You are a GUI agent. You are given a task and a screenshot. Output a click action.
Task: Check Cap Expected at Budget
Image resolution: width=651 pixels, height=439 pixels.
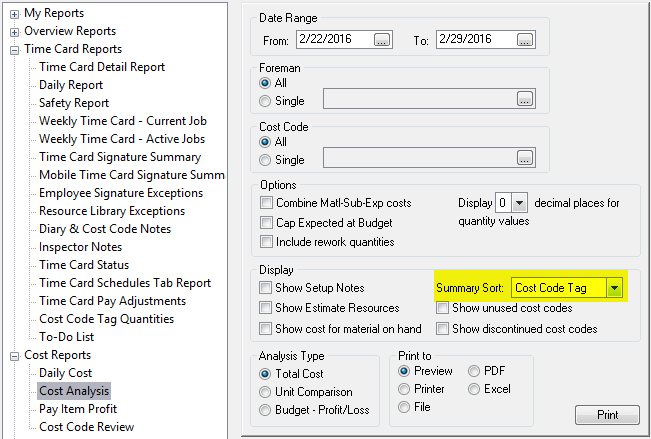coord(266,223)
